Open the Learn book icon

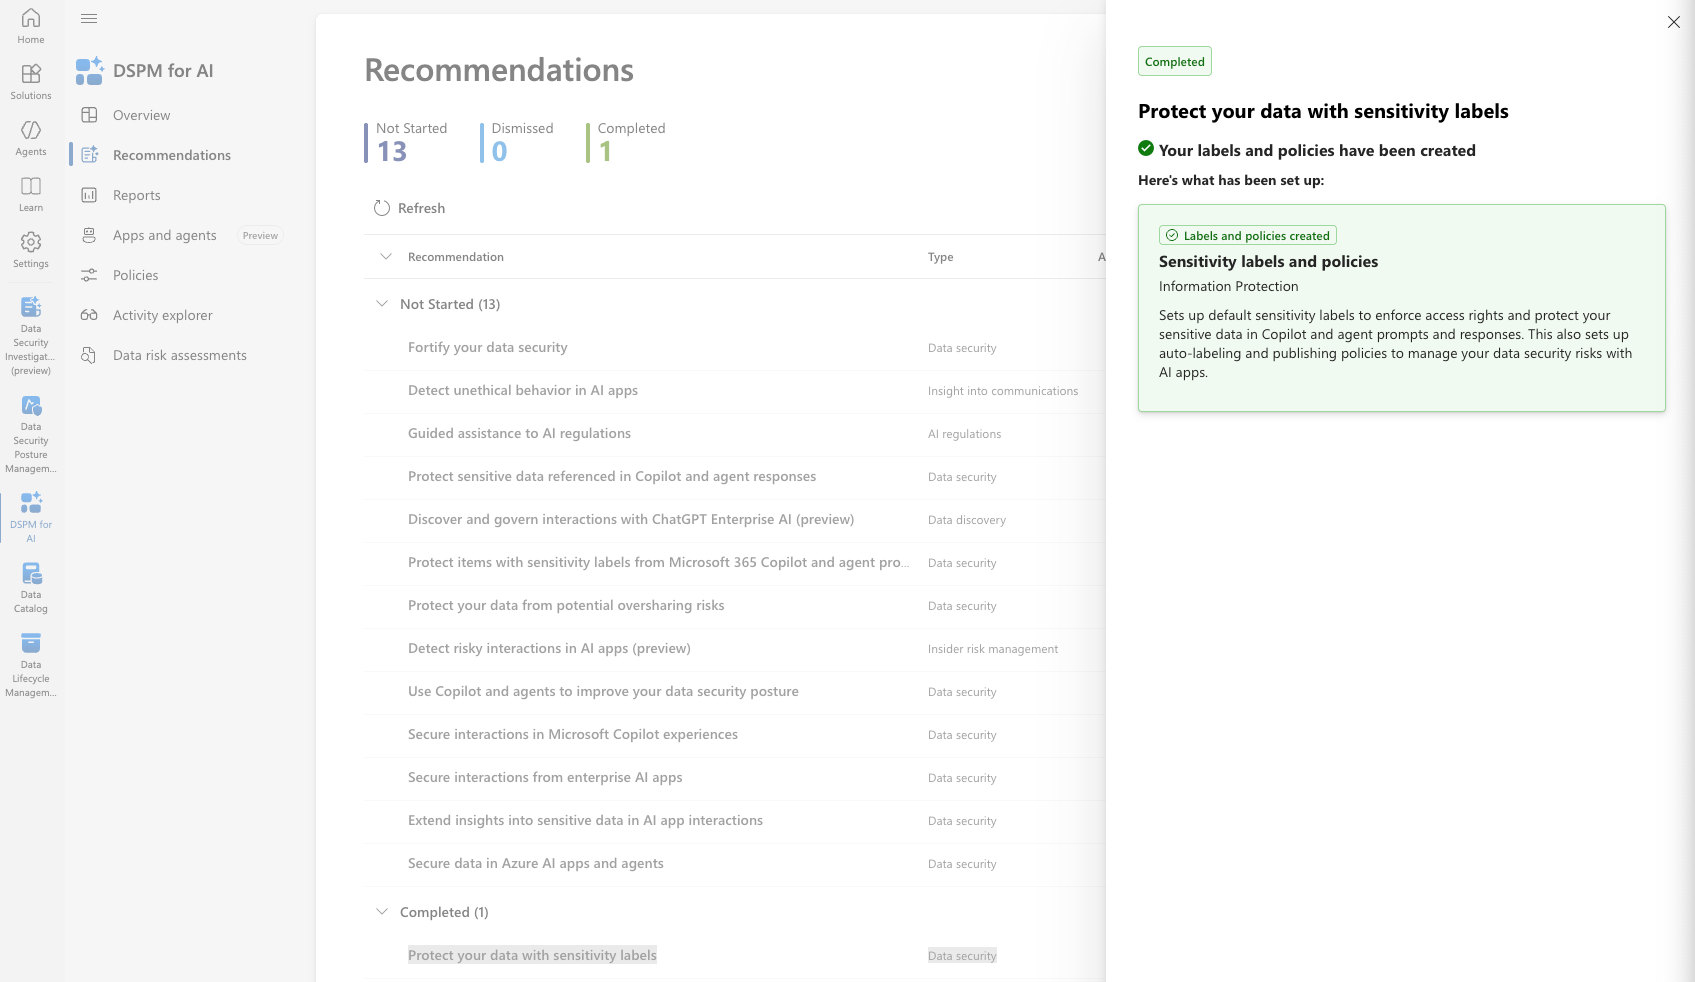click(31, 187)
